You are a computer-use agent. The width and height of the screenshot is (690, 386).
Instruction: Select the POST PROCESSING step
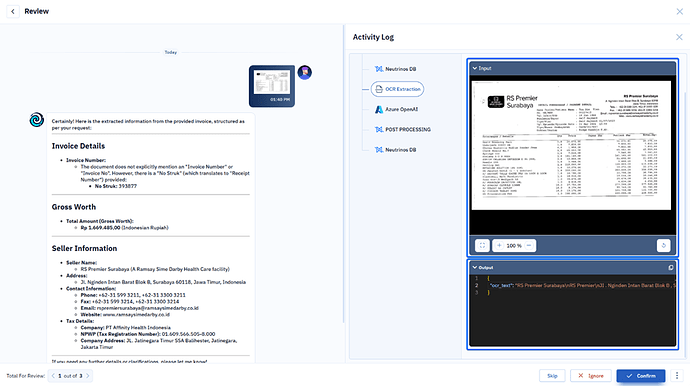(x=403, y=129)
